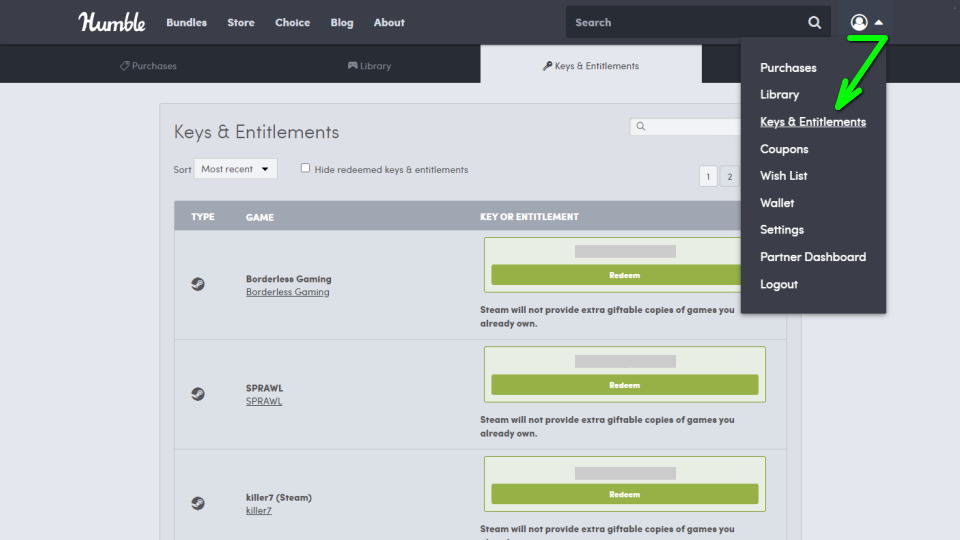Click the Steam icon for killer7

[x=198, y=503]
